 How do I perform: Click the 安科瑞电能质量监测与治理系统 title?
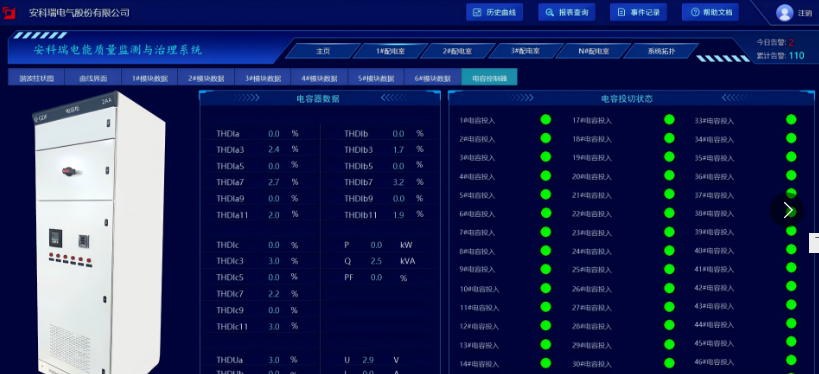(118, 50)
